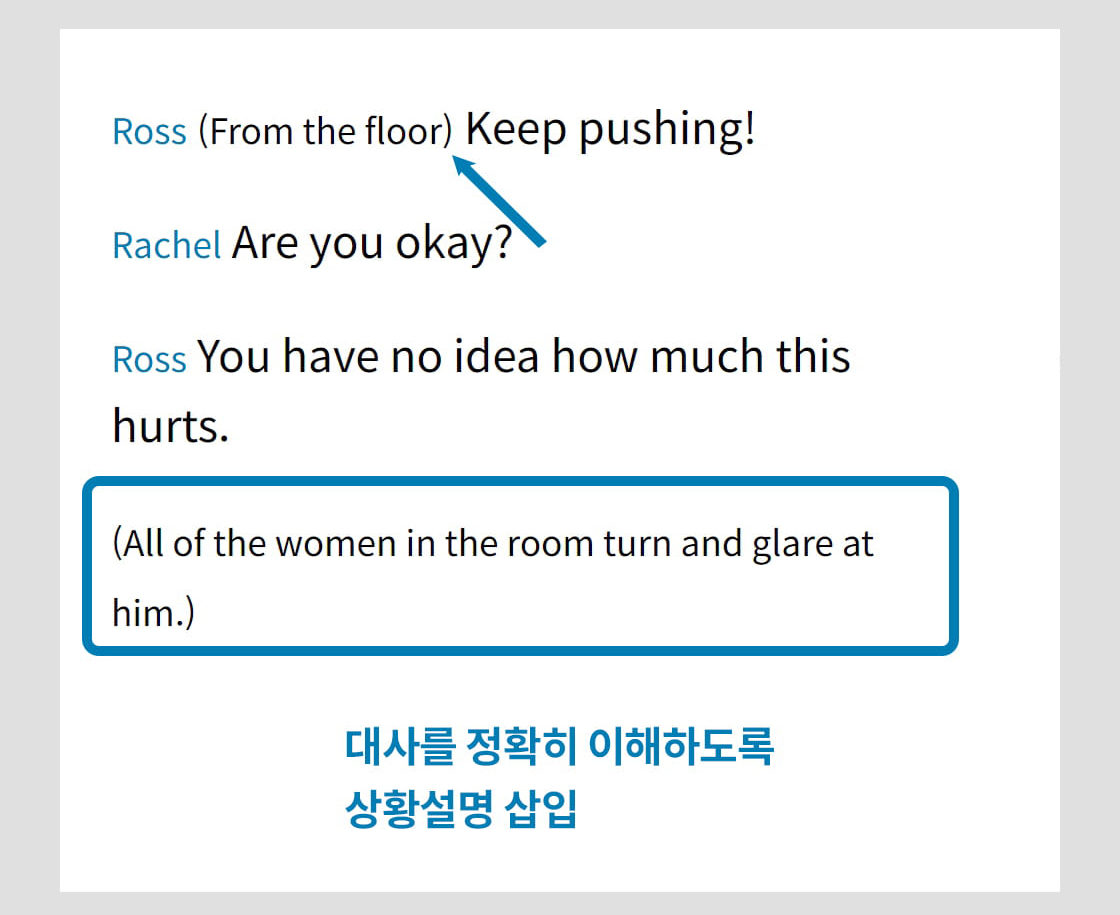Click the Korean caption "대사를 정확히 이해하도록"

click(559, 747)
